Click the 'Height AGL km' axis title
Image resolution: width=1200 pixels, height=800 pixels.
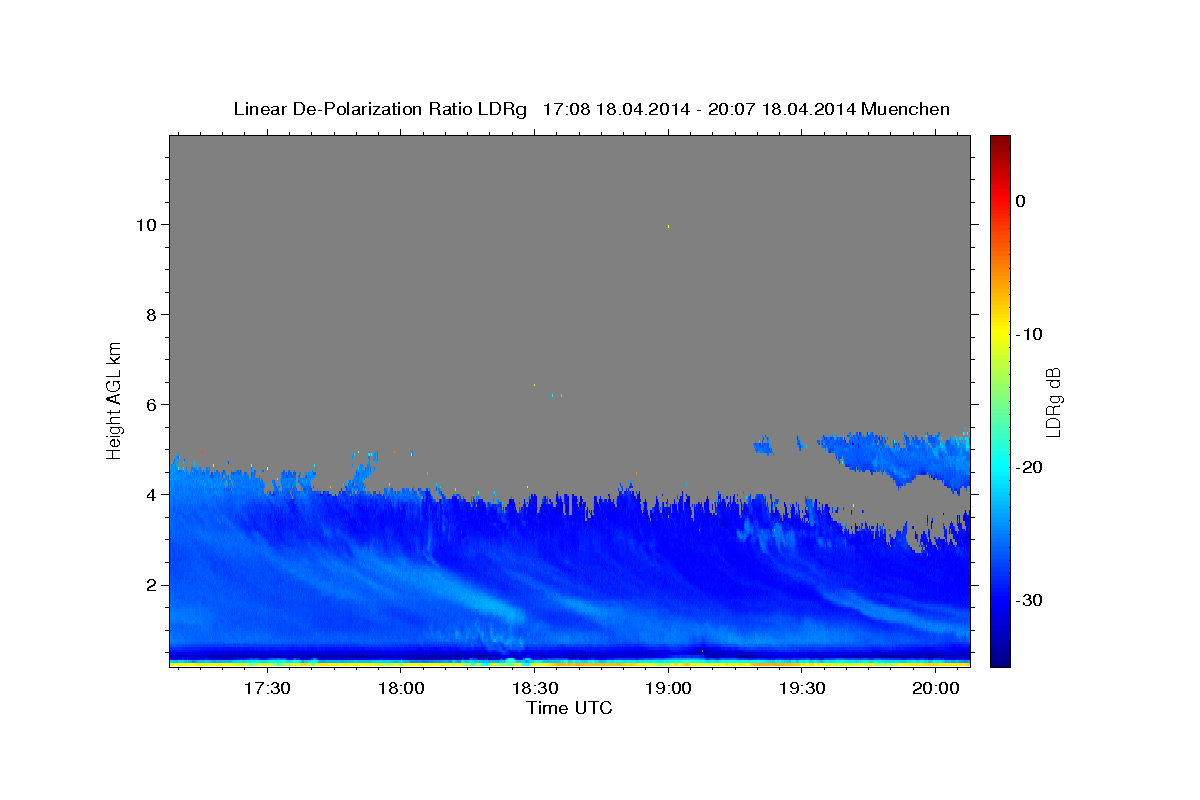[x=114, y=400]
